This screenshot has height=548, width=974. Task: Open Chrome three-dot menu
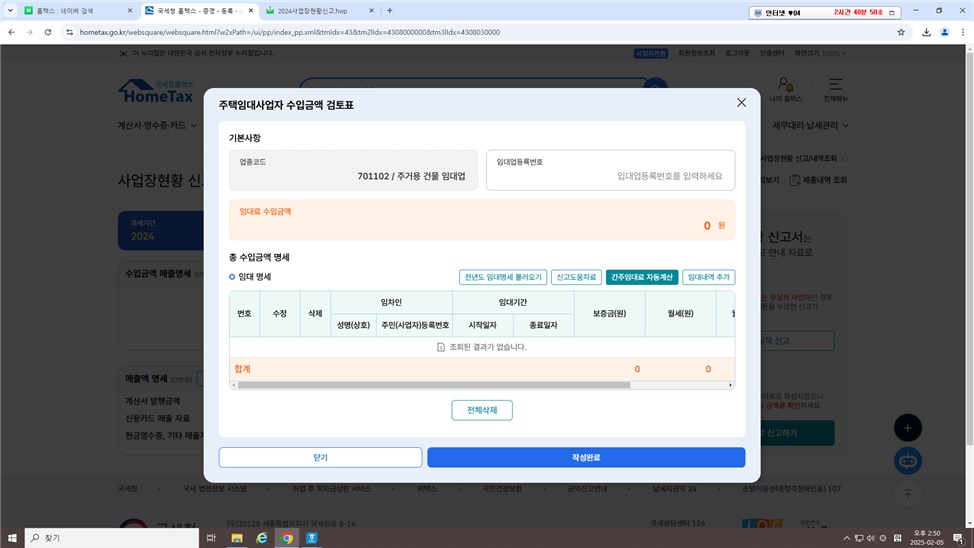click(963, 32)
